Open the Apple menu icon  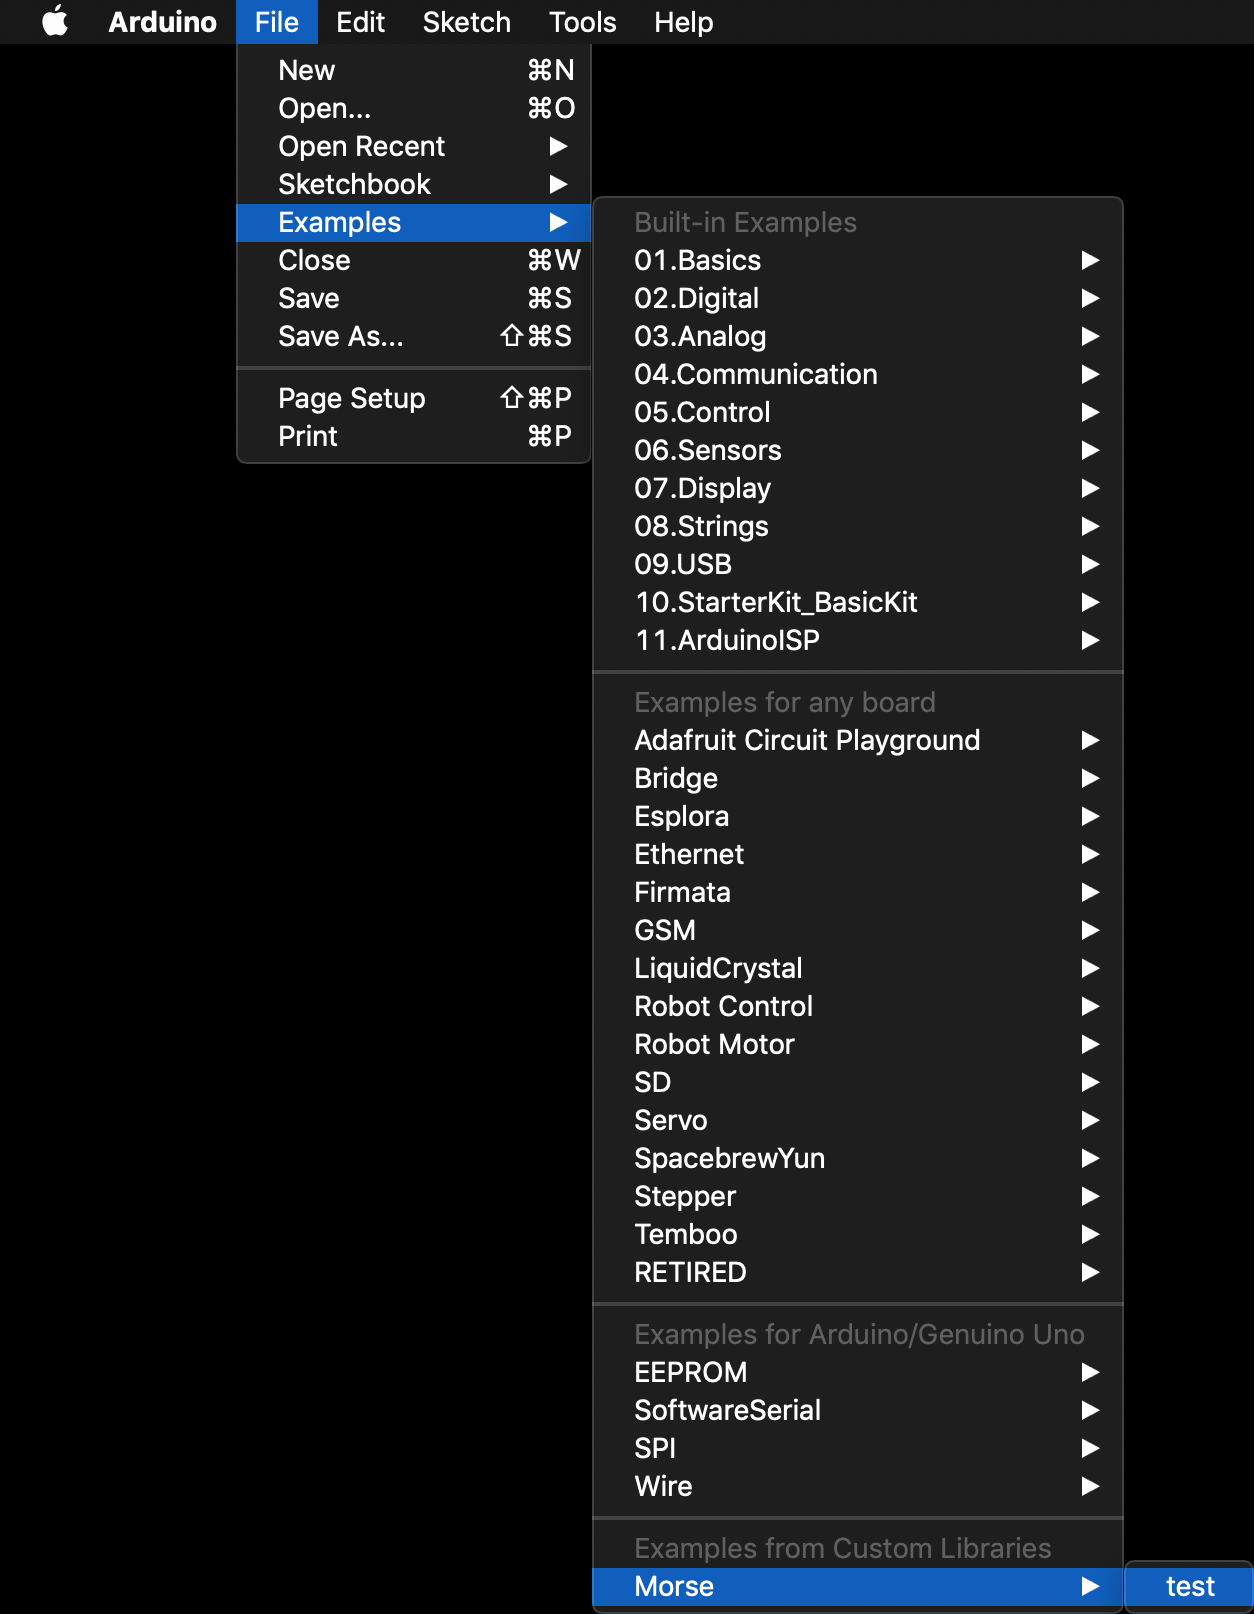click(x=55, y=22)
